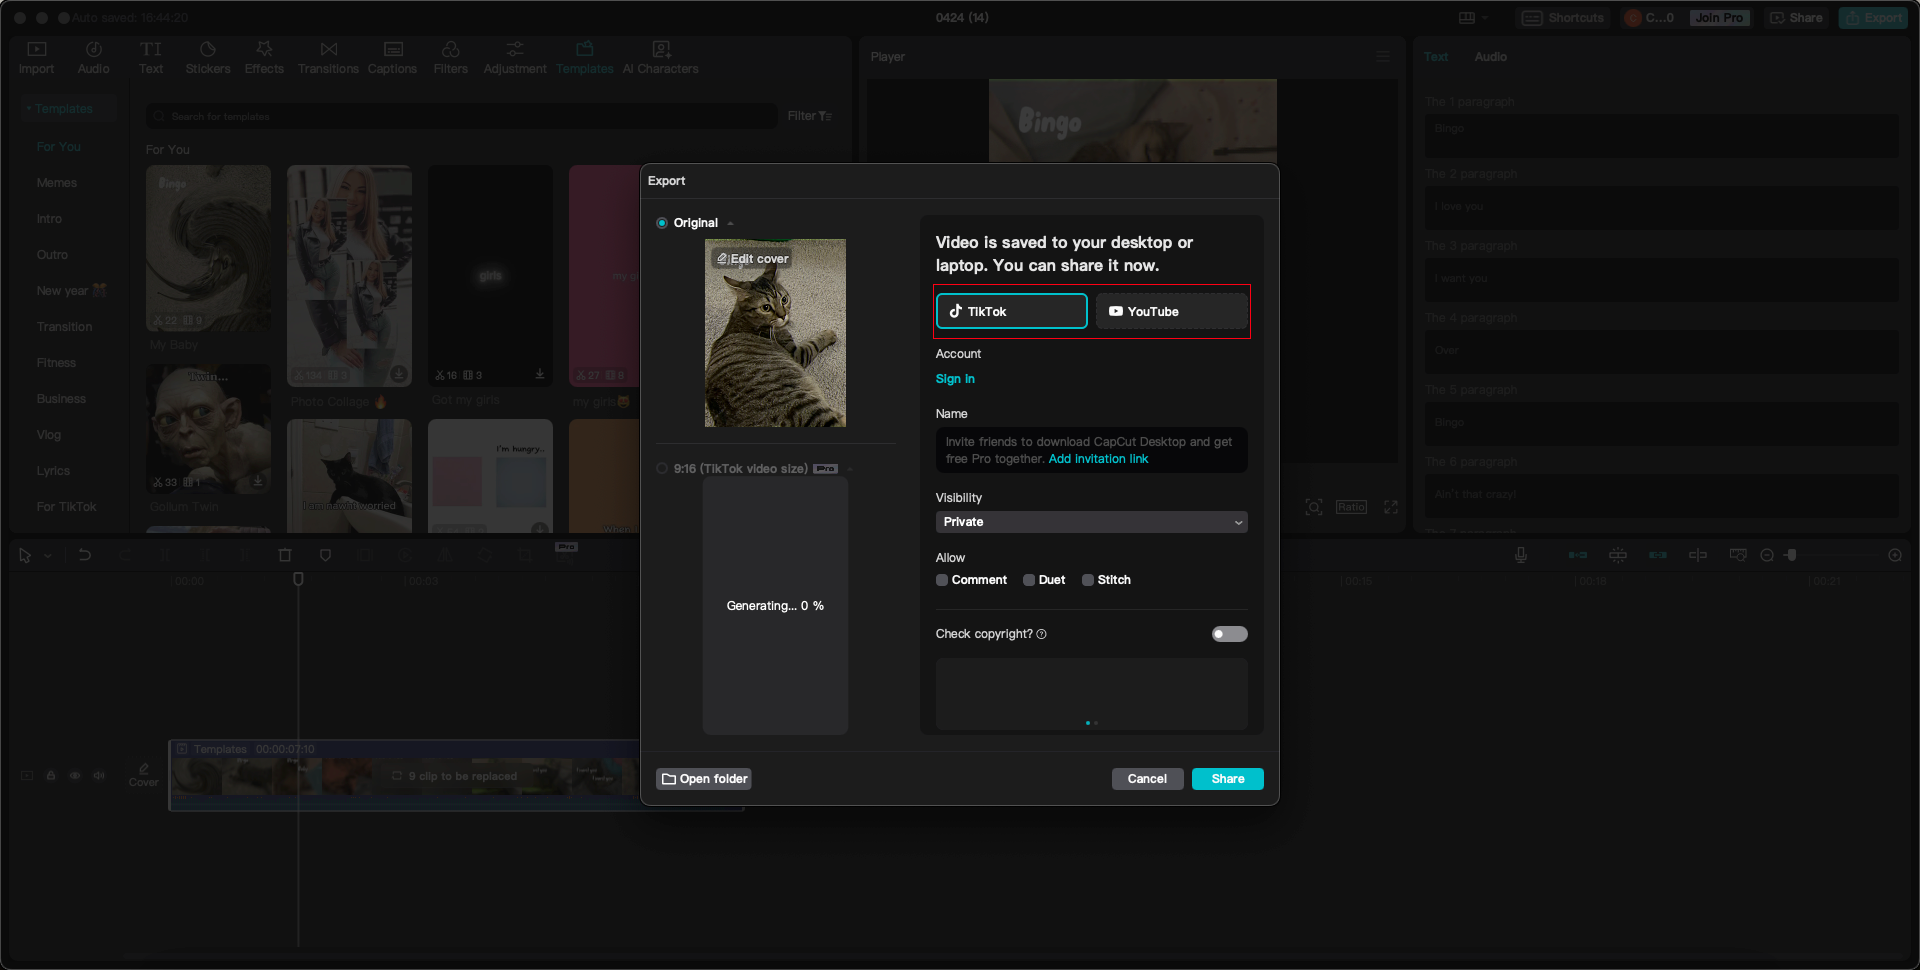Select the Memes template category

coord(57,183)
